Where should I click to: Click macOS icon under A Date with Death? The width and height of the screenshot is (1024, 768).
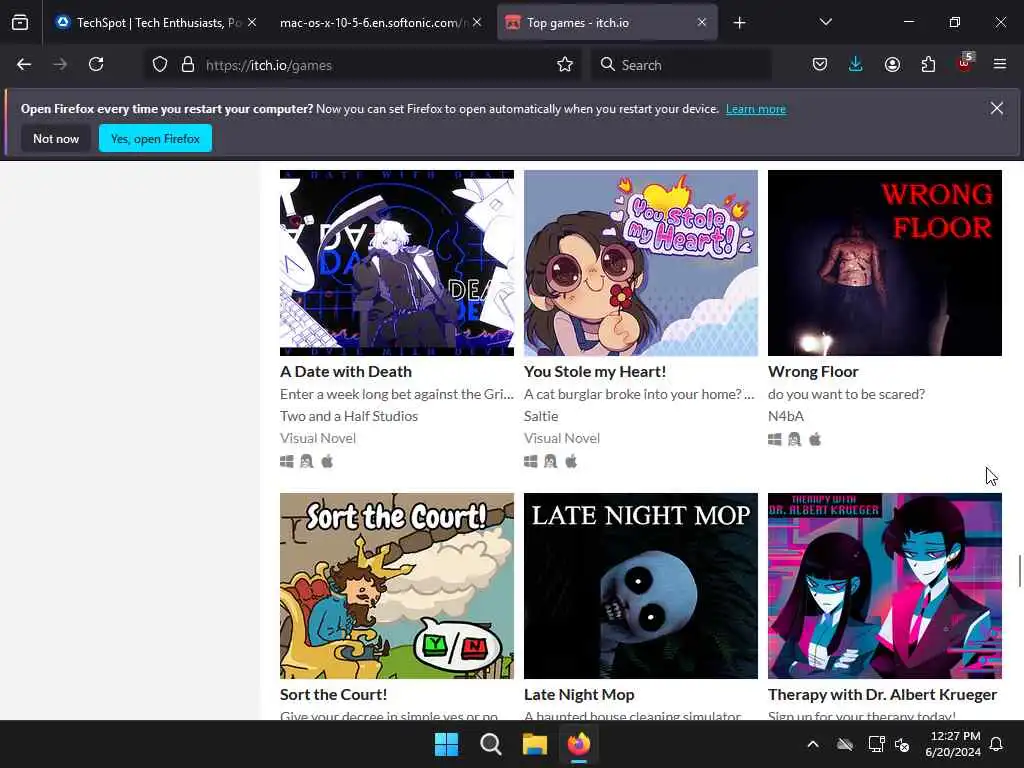[x=327, y=462]
